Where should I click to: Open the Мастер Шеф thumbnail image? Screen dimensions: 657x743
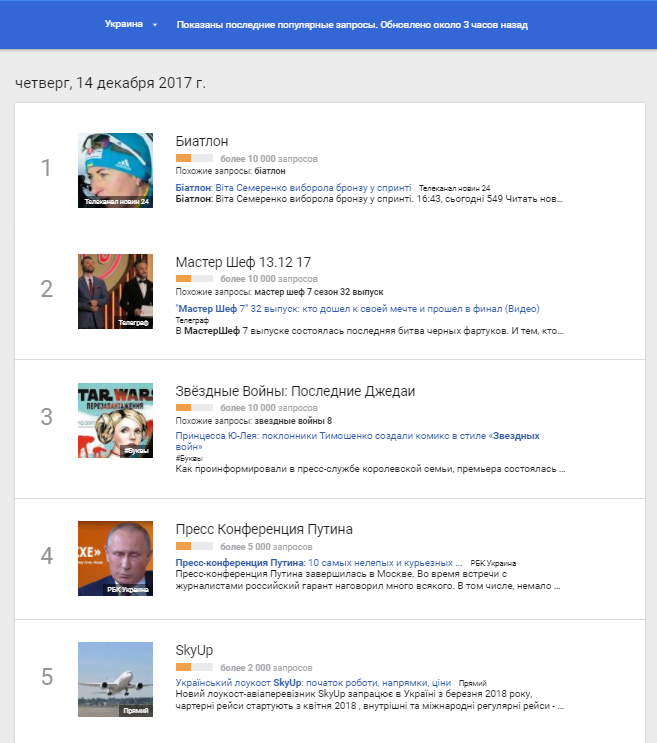click(x=115, y=291)
